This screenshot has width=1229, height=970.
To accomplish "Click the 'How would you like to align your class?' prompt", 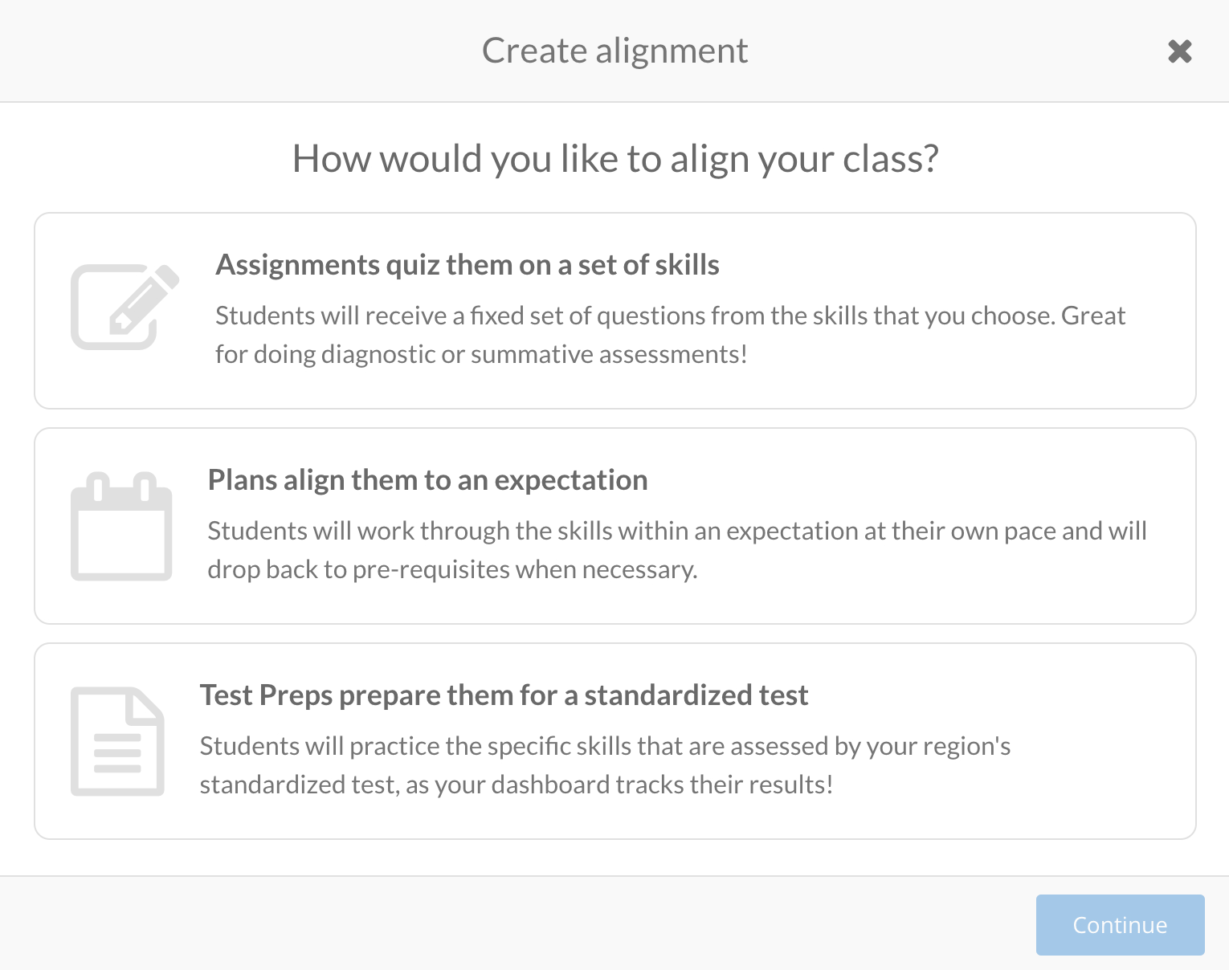I will tap(614, 158).
